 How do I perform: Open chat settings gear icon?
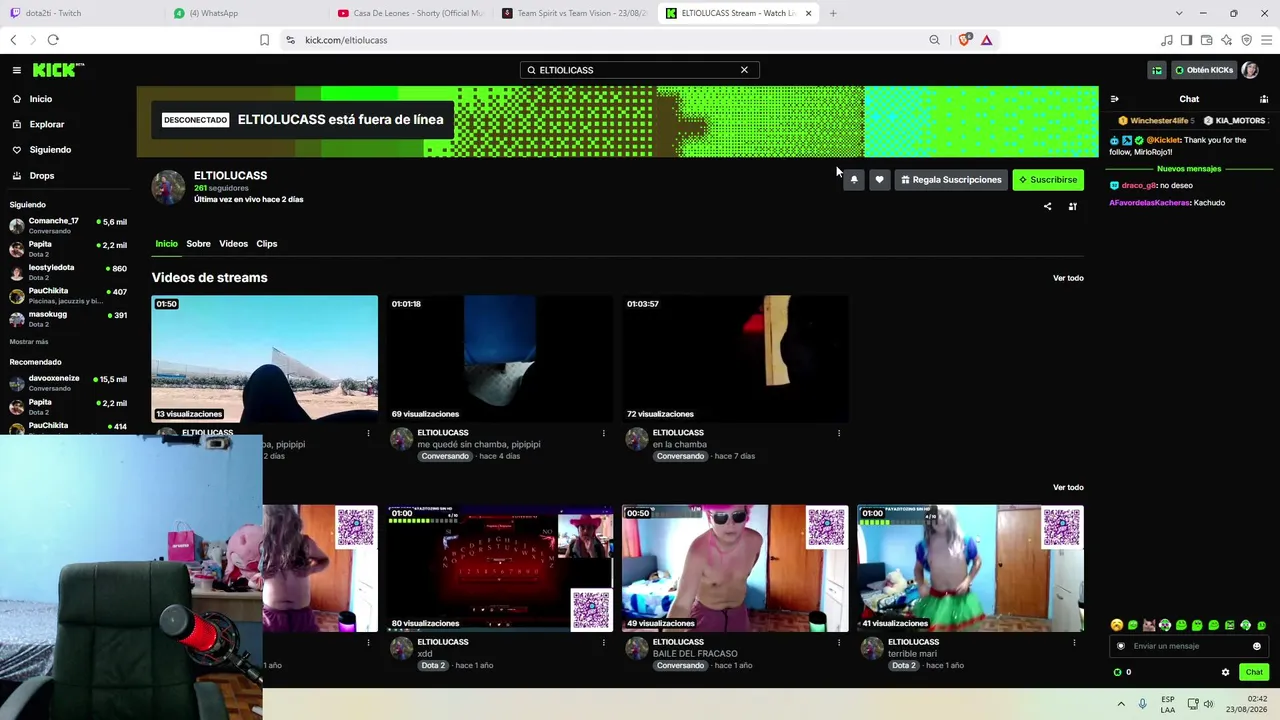pos(1225,672)
